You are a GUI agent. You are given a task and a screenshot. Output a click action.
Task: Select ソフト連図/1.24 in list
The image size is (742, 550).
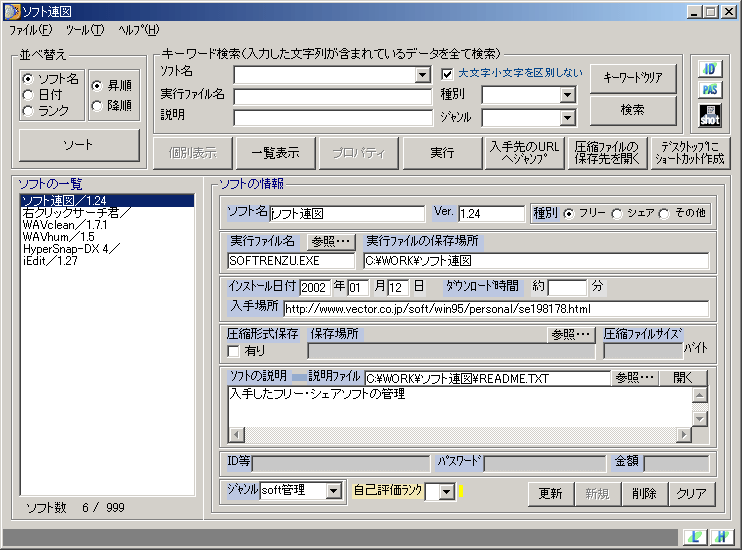click(107, 201)
